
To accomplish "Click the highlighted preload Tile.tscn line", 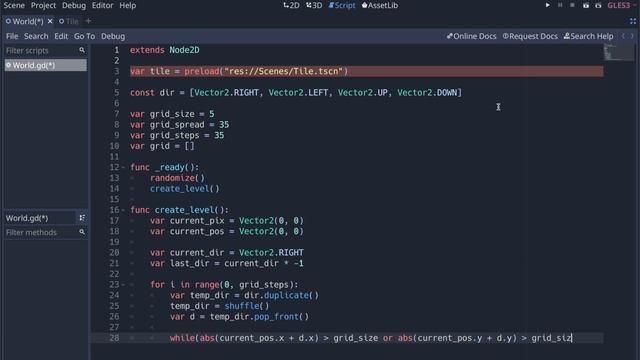I will (367, 71).
